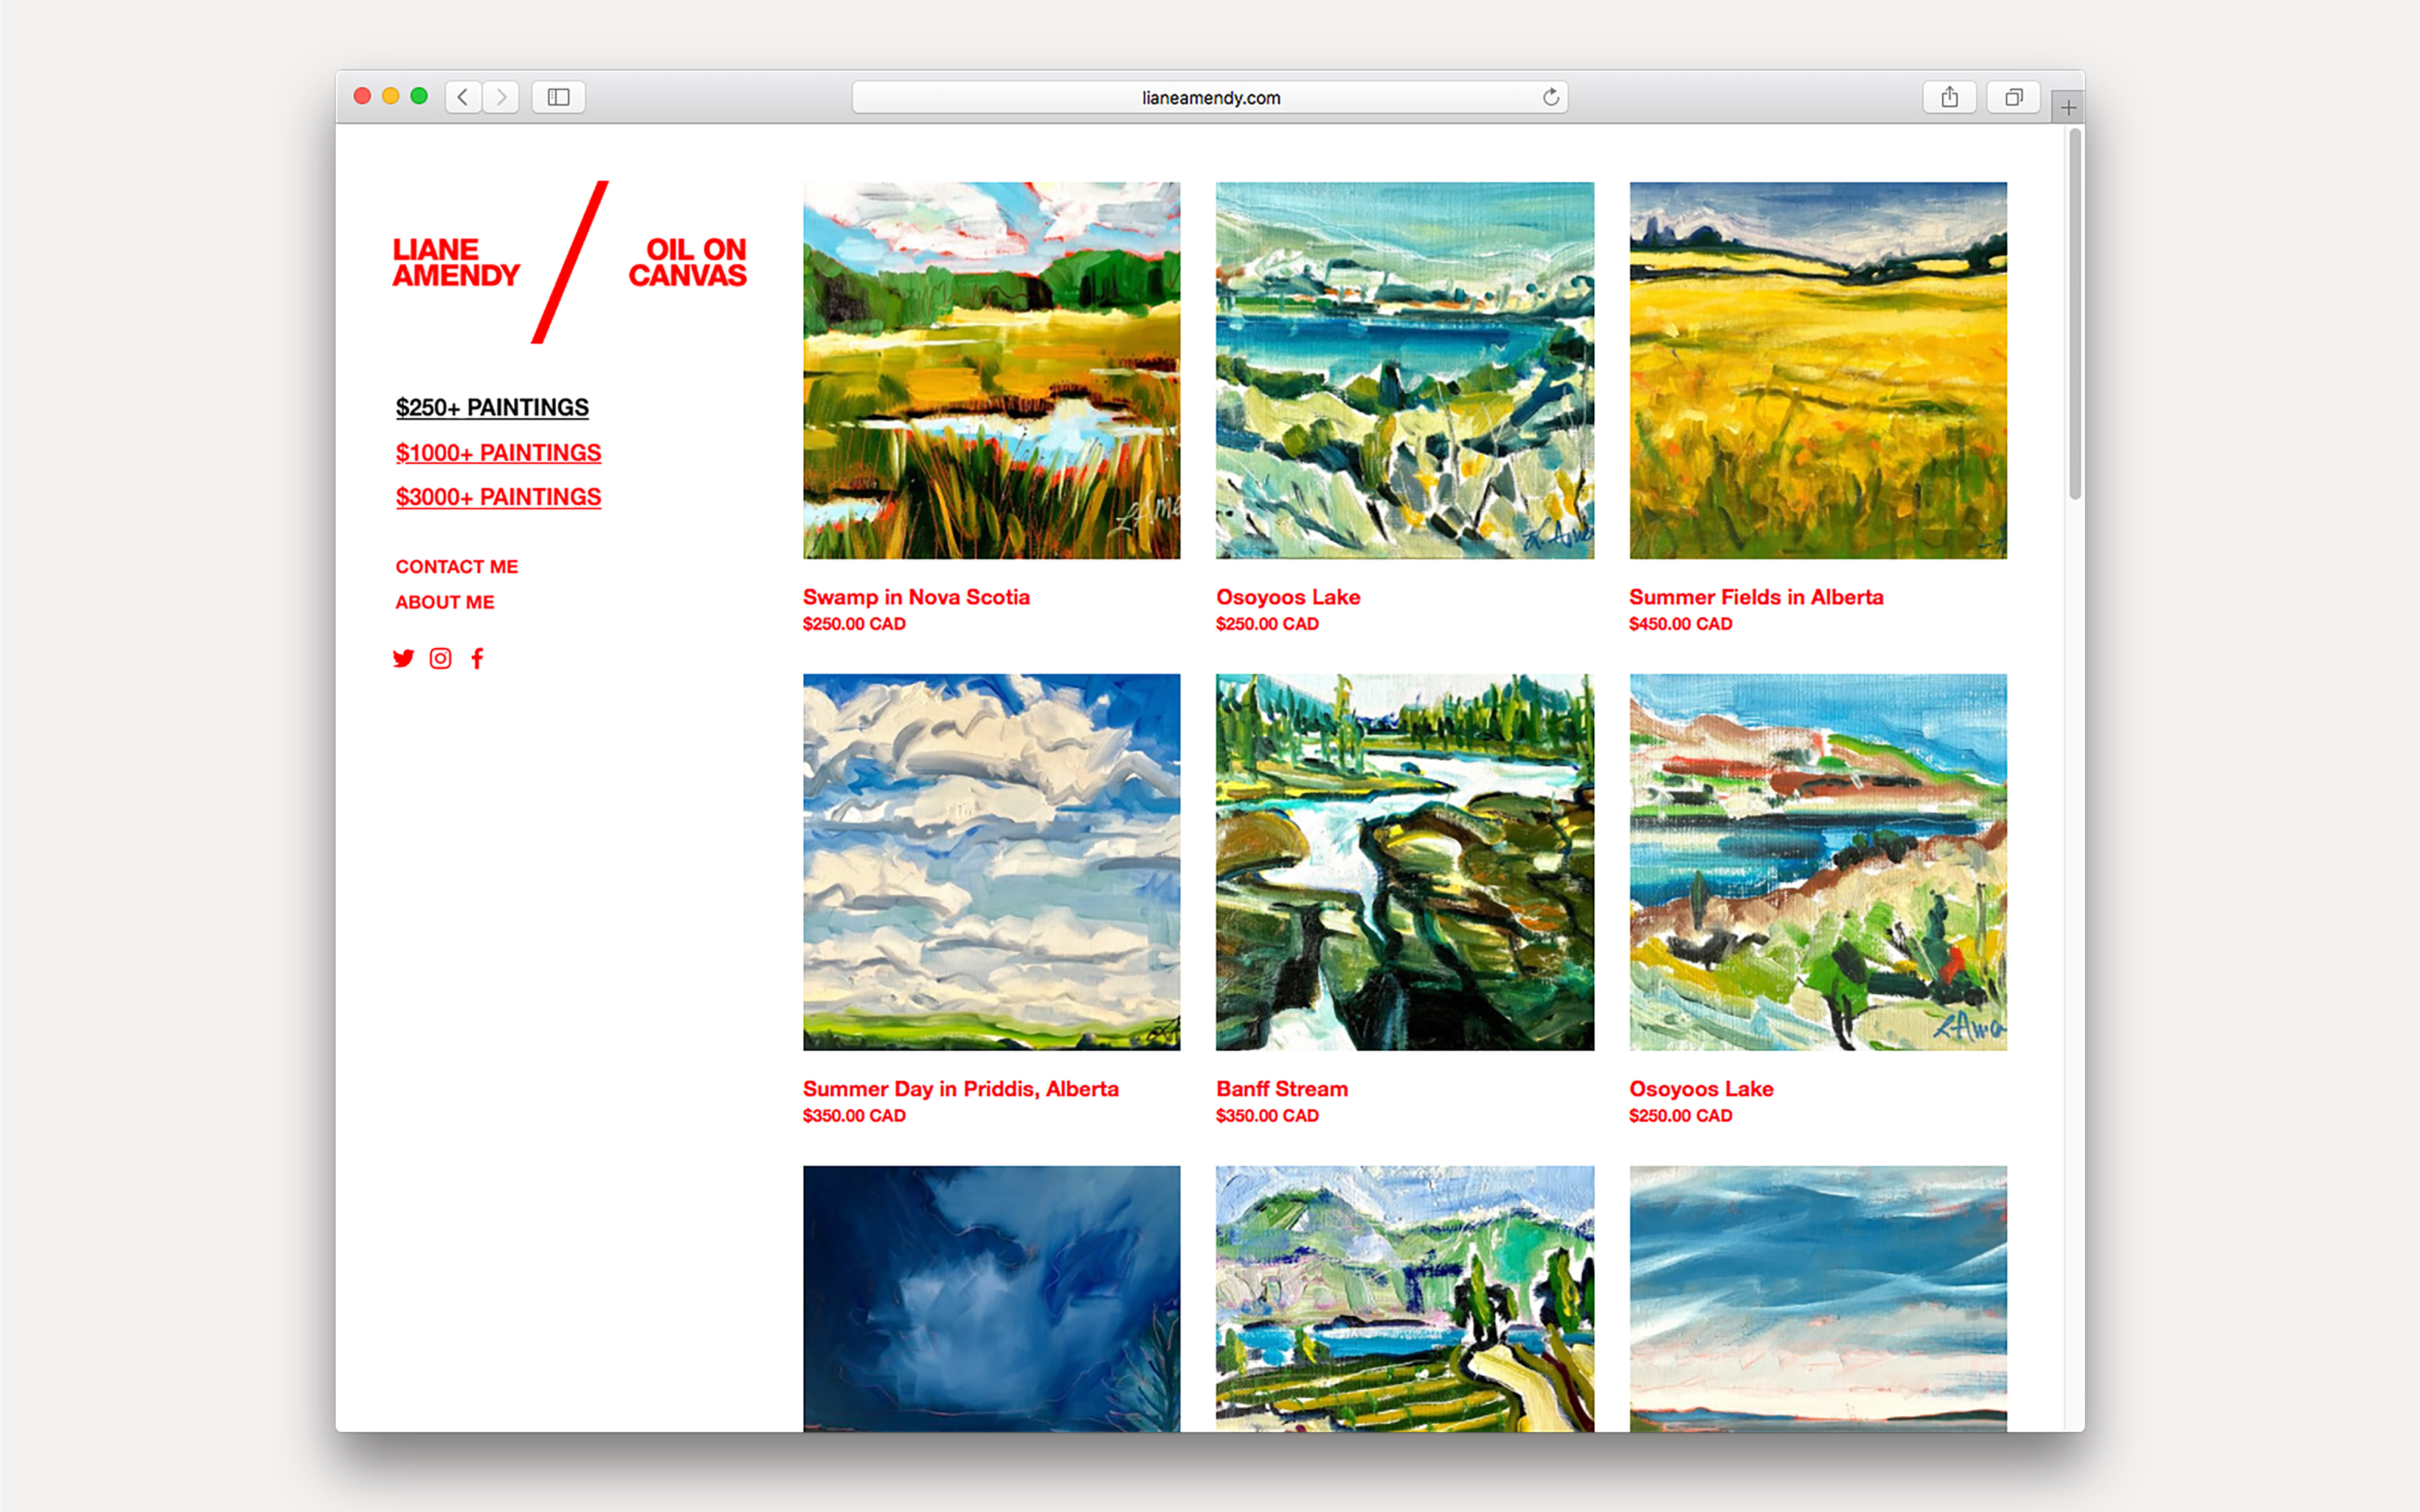
Task: Click the page's vertical scrollbar handle
Action: pos(2075,315)
